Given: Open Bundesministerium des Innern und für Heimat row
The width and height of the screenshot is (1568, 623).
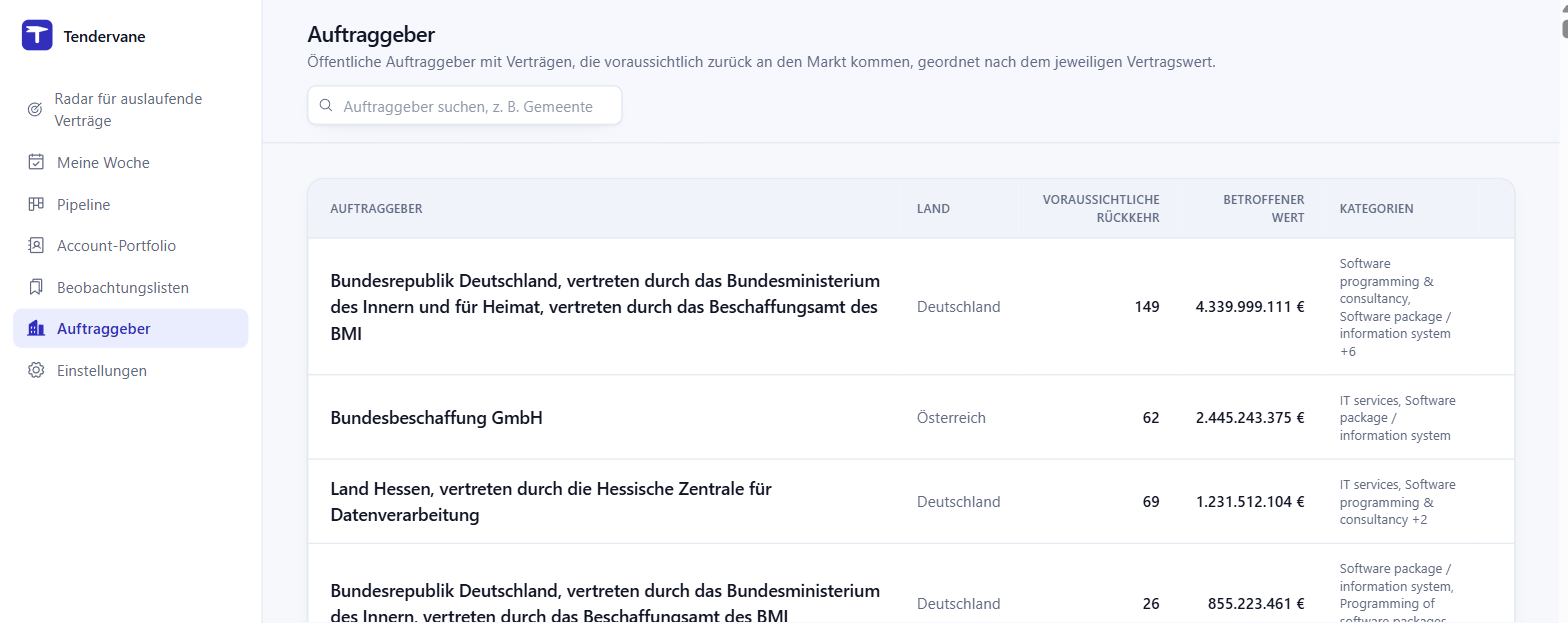Looking at the screenshot, I should [x=911, y=307].
